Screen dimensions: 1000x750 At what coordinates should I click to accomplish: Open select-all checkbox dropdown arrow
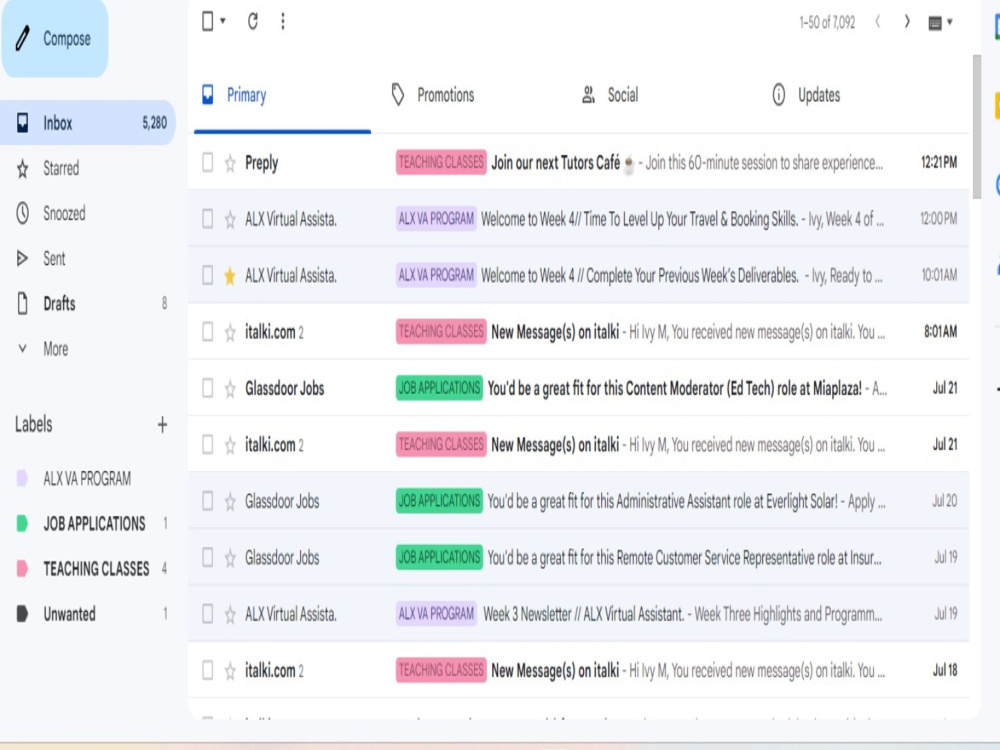(223, 21)
